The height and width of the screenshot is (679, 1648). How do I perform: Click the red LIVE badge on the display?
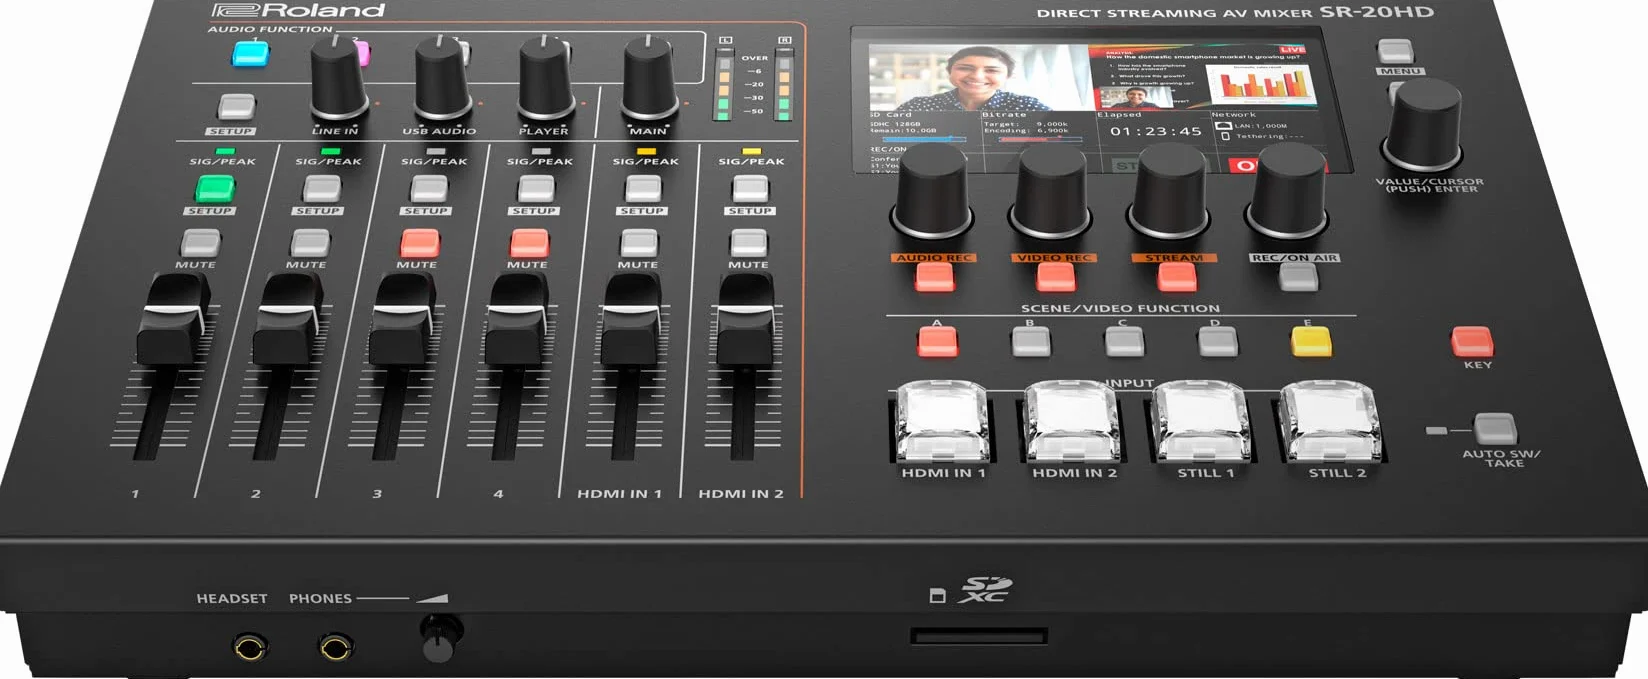coord(1293,49)
